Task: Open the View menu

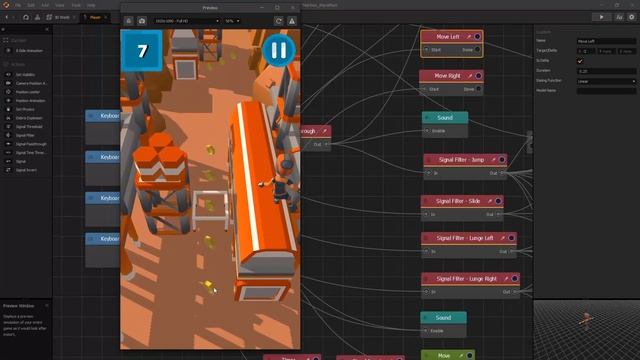Action: [60, 5]
